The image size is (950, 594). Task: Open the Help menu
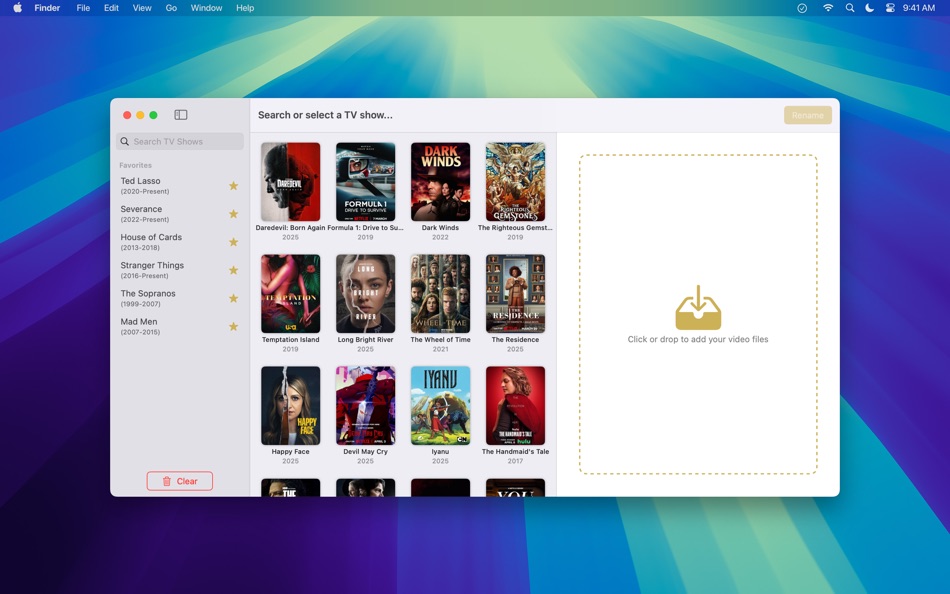click(x=245, y=8)
